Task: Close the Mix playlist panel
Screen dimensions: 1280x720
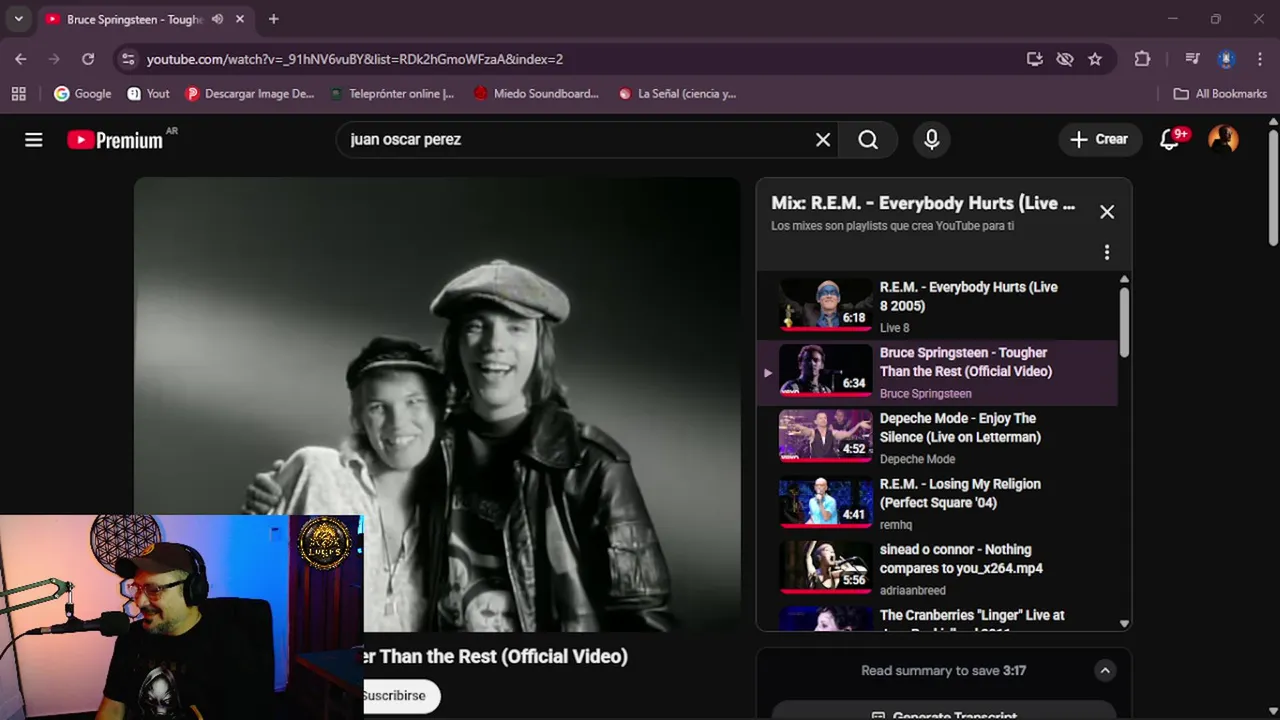Action: 1107,212
